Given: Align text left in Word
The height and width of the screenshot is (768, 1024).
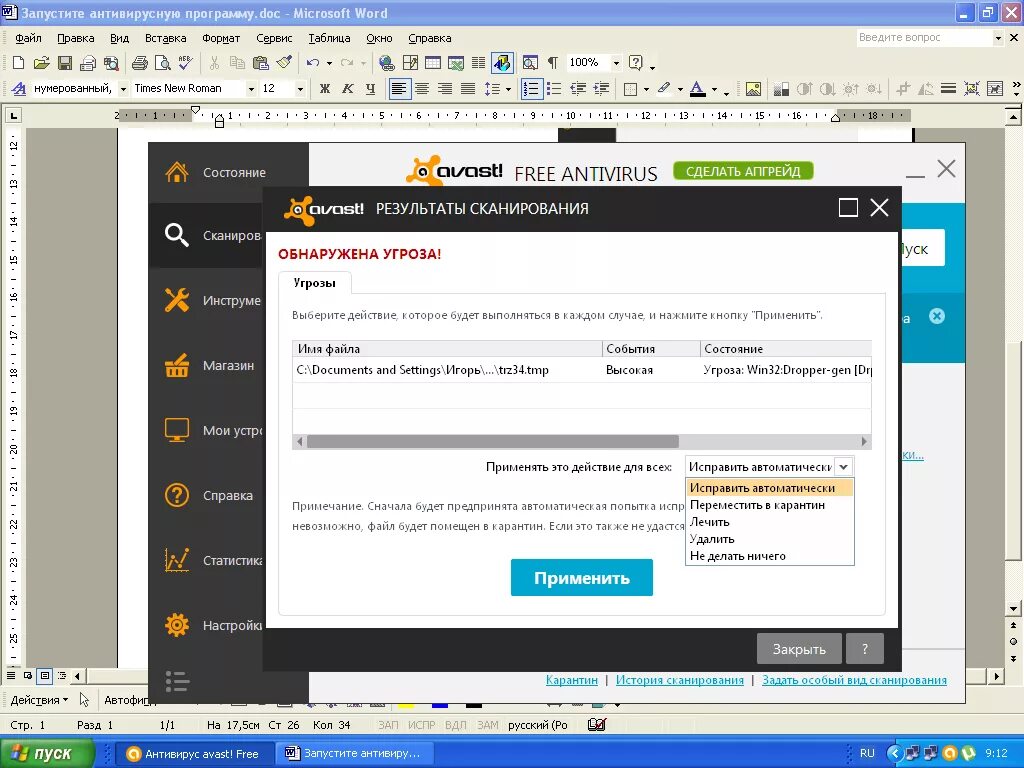Looking at the screenshot, I should click(400, 89).
